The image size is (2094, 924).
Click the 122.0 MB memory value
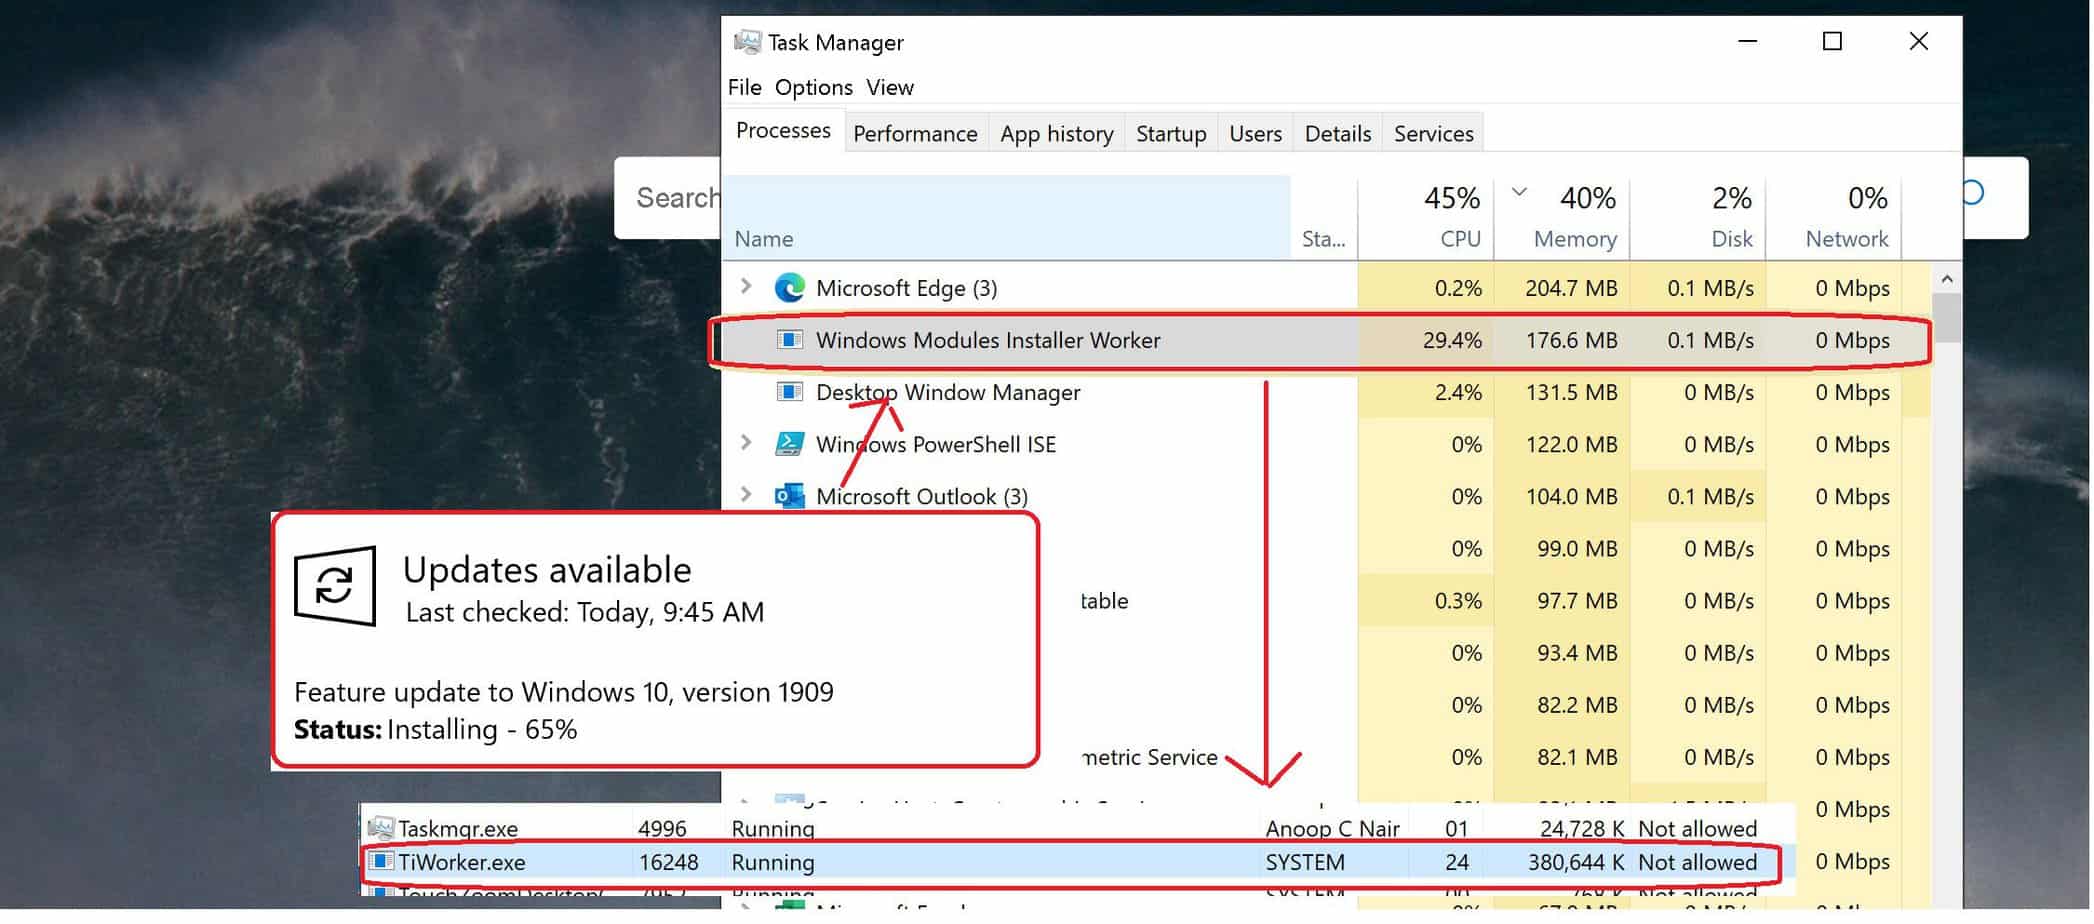click(x=1571, y=444)
